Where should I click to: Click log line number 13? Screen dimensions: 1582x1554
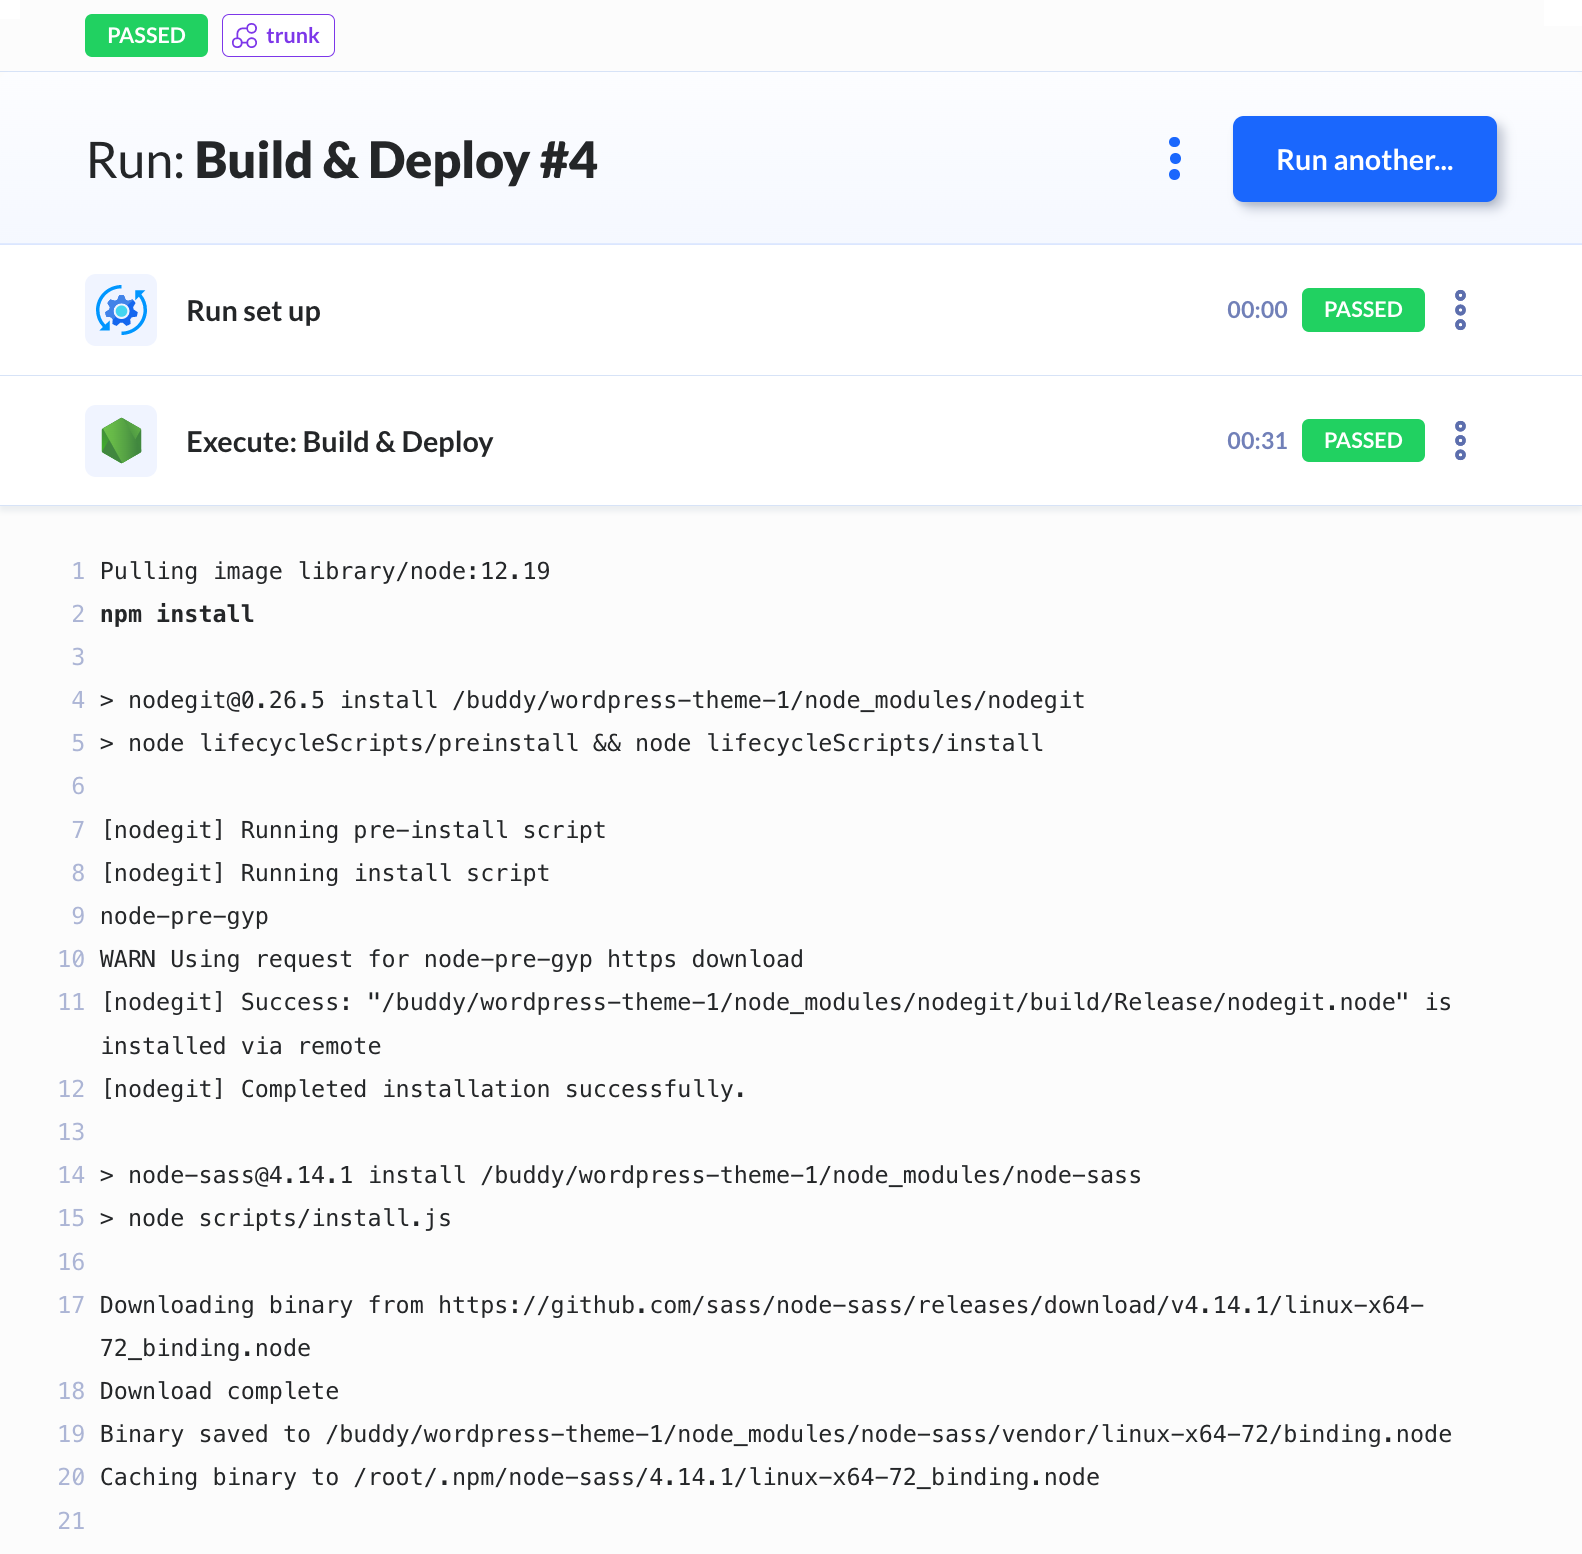(x=71, y=1132)
